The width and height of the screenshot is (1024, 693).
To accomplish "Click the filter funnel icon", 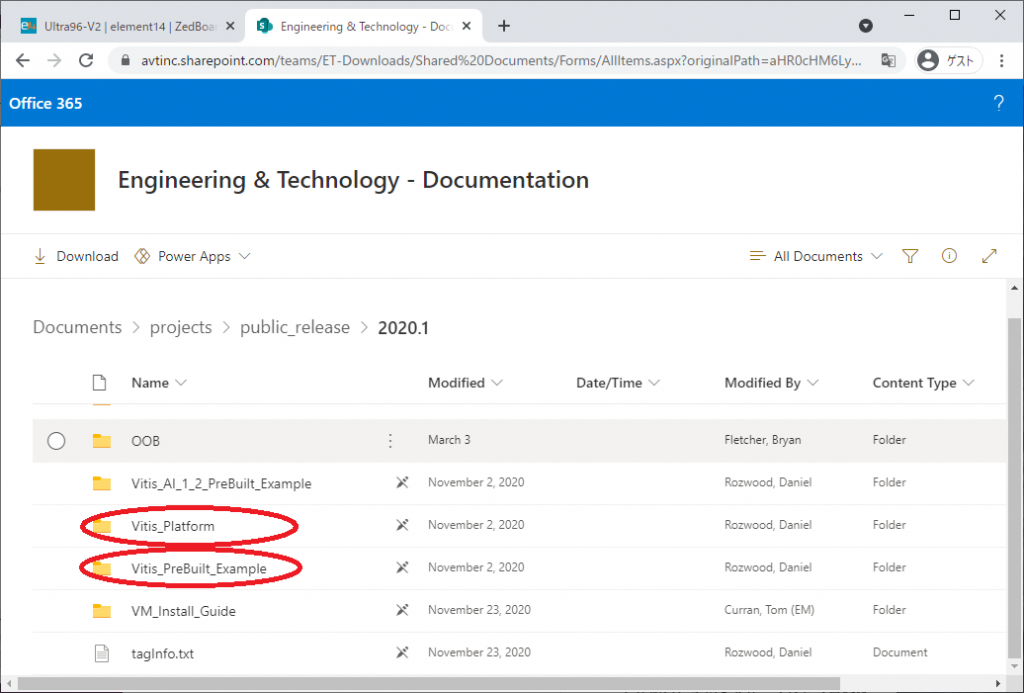I will point(910,256).
